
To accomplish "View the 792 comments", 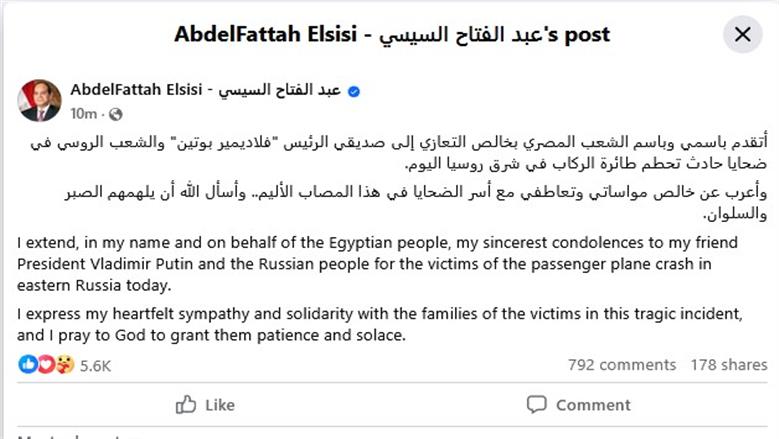I will (x=622, y=365).
